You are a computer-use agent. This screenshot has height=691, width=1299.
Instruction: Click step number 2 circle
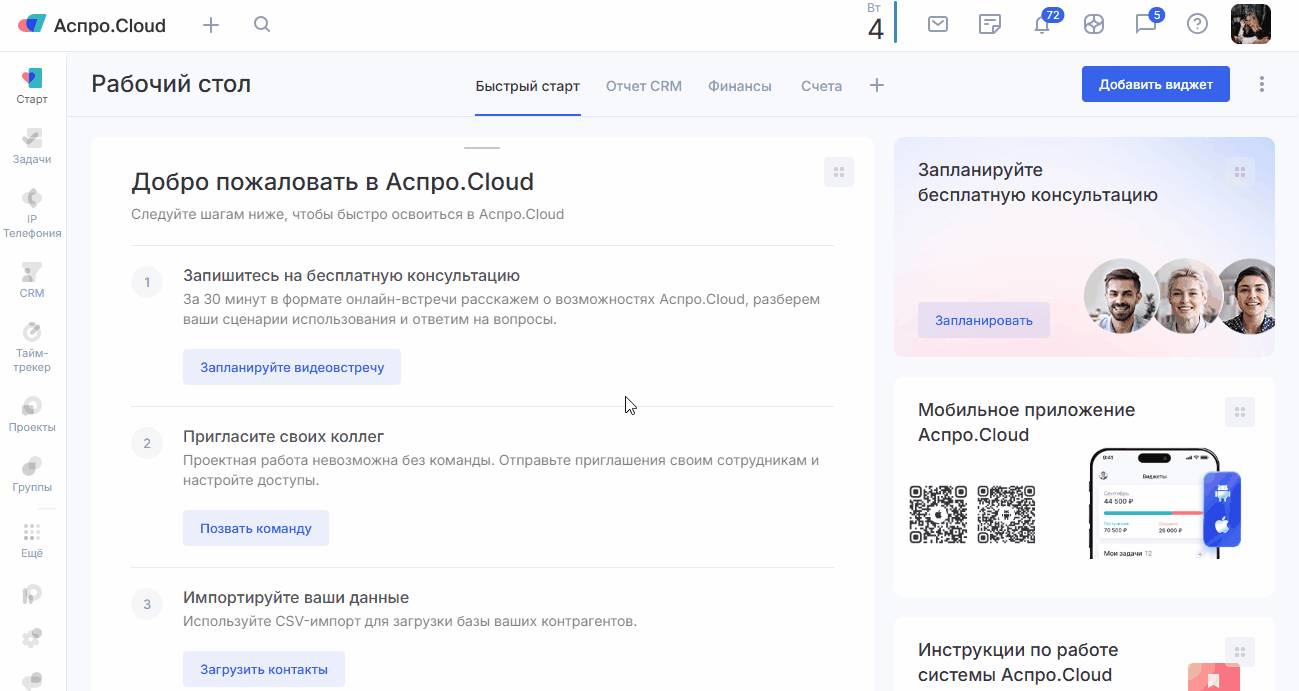pos(147,443)
